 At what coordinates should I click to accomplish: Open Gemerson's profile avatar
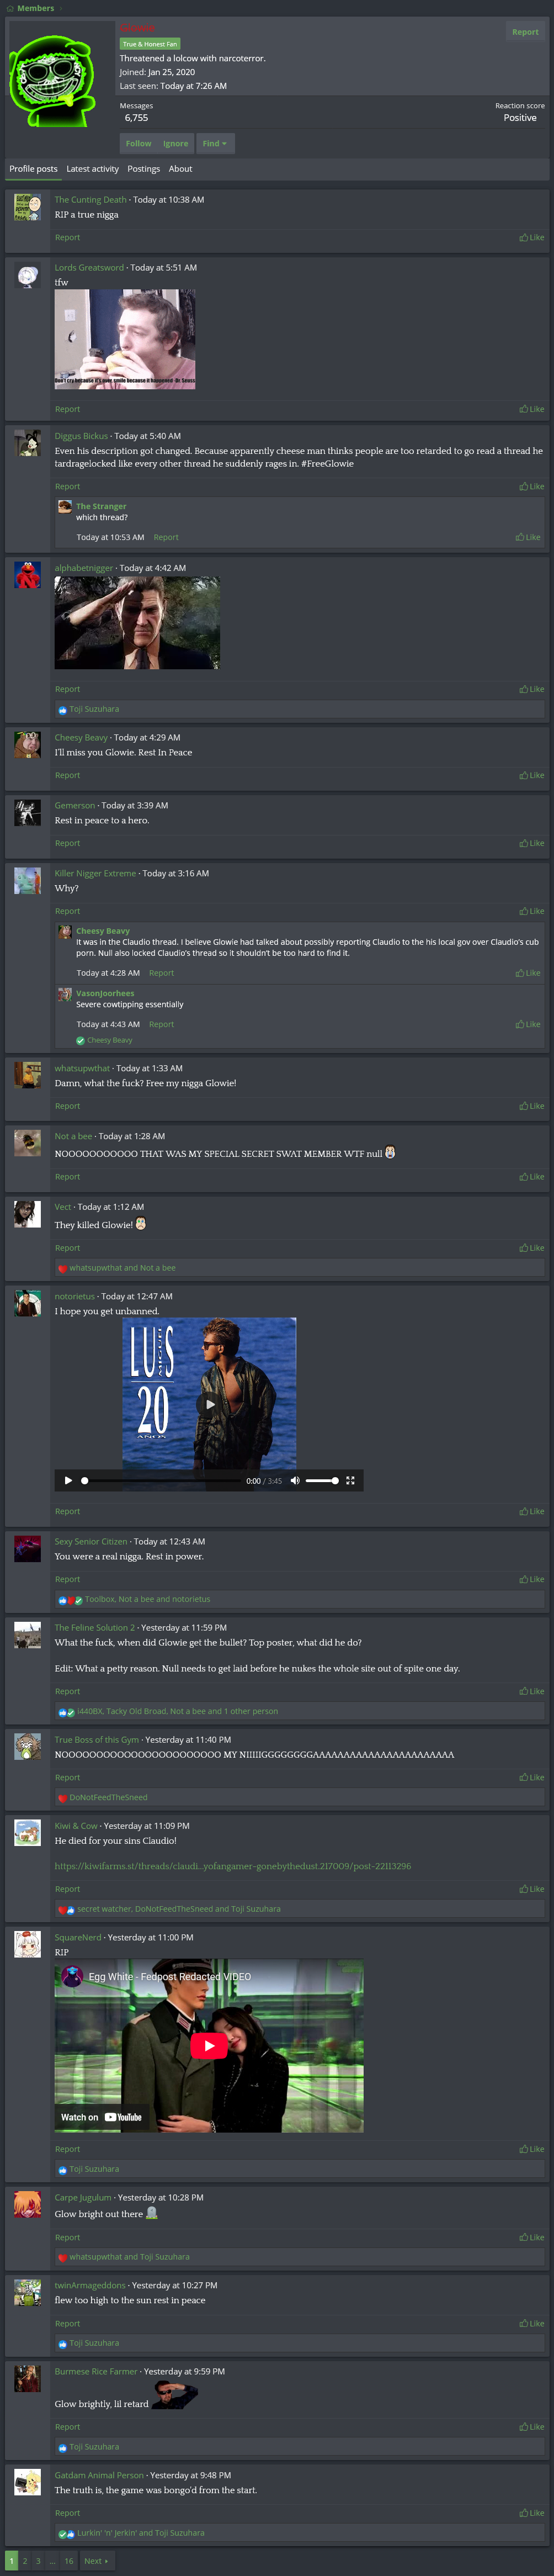[27, 811]
